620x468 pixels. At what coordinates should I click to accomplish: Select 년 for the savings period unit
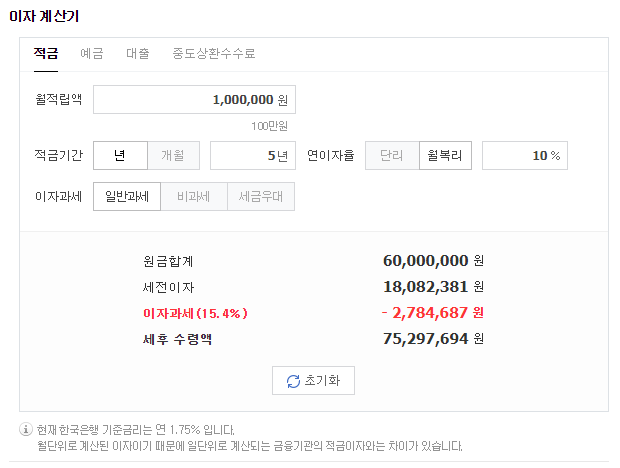point(120,155)
